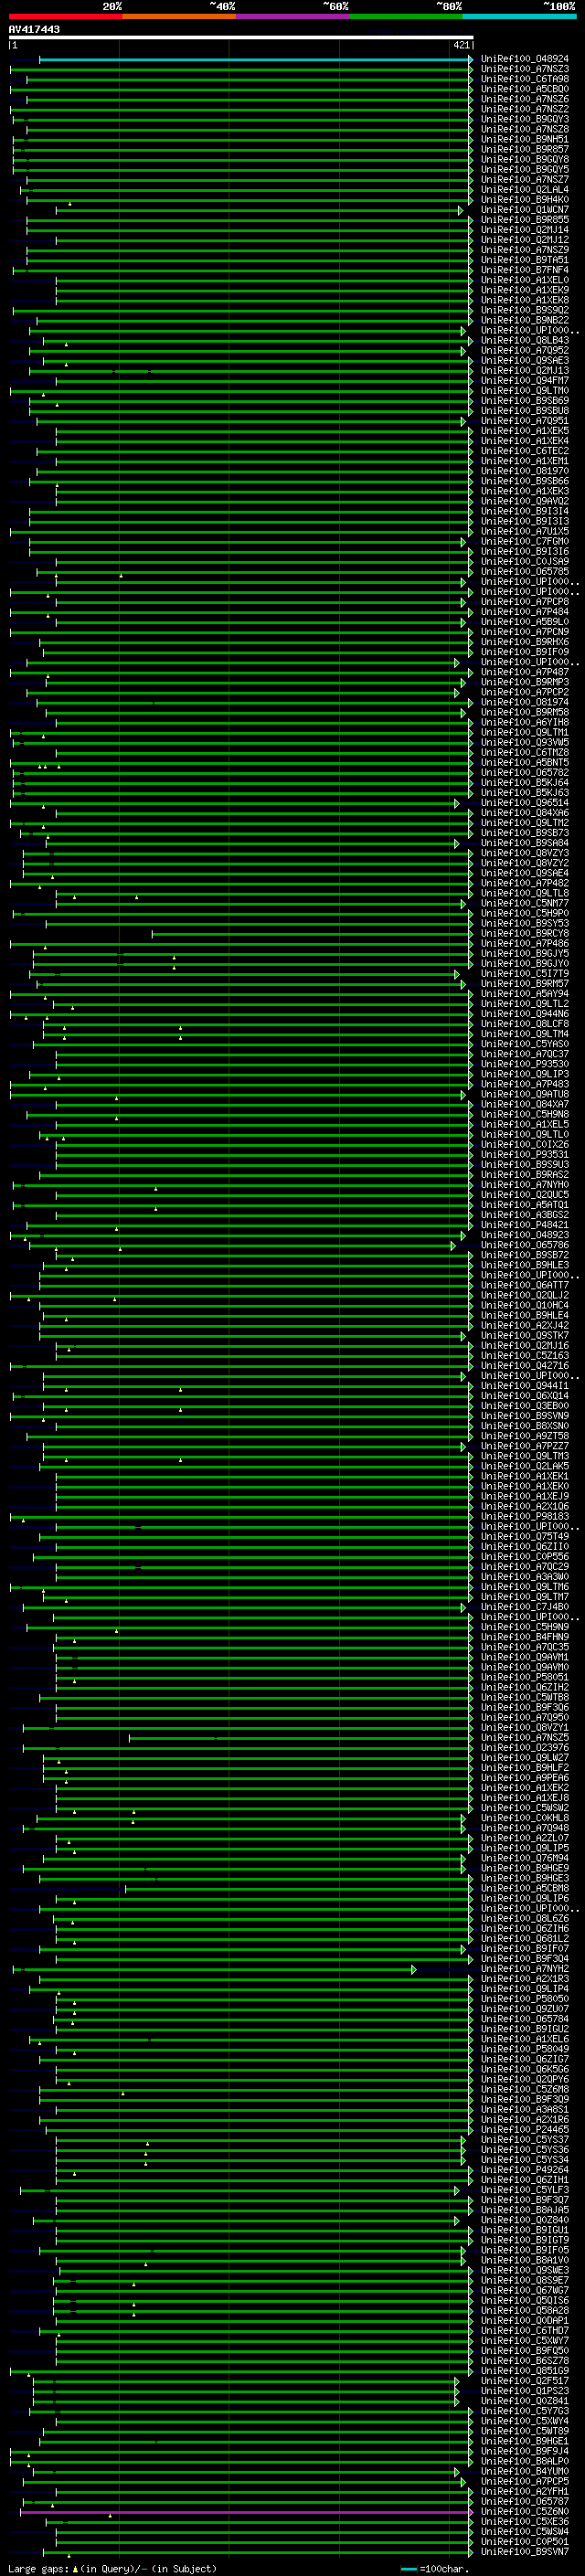Click the AV417443 query name label
This screenshot has width=585, height=2576.
click(34, 29)
